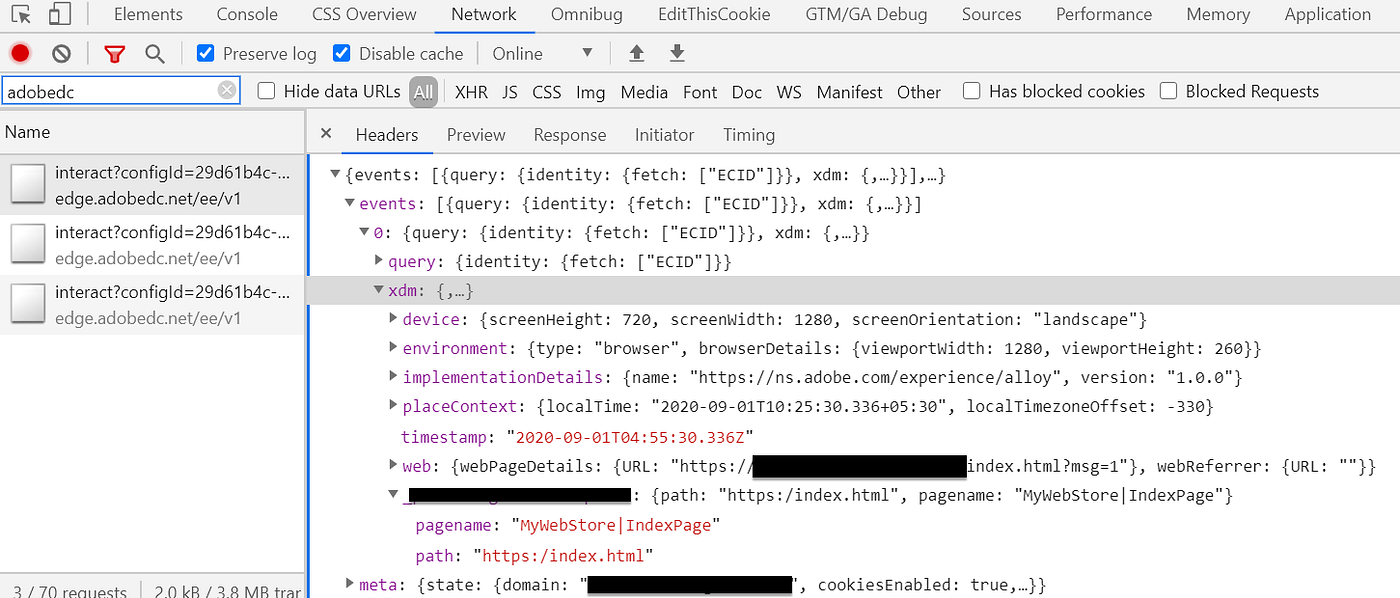Screen dimensions: 1400x598
Task: Filter requests by Font type
Action: 699,91
